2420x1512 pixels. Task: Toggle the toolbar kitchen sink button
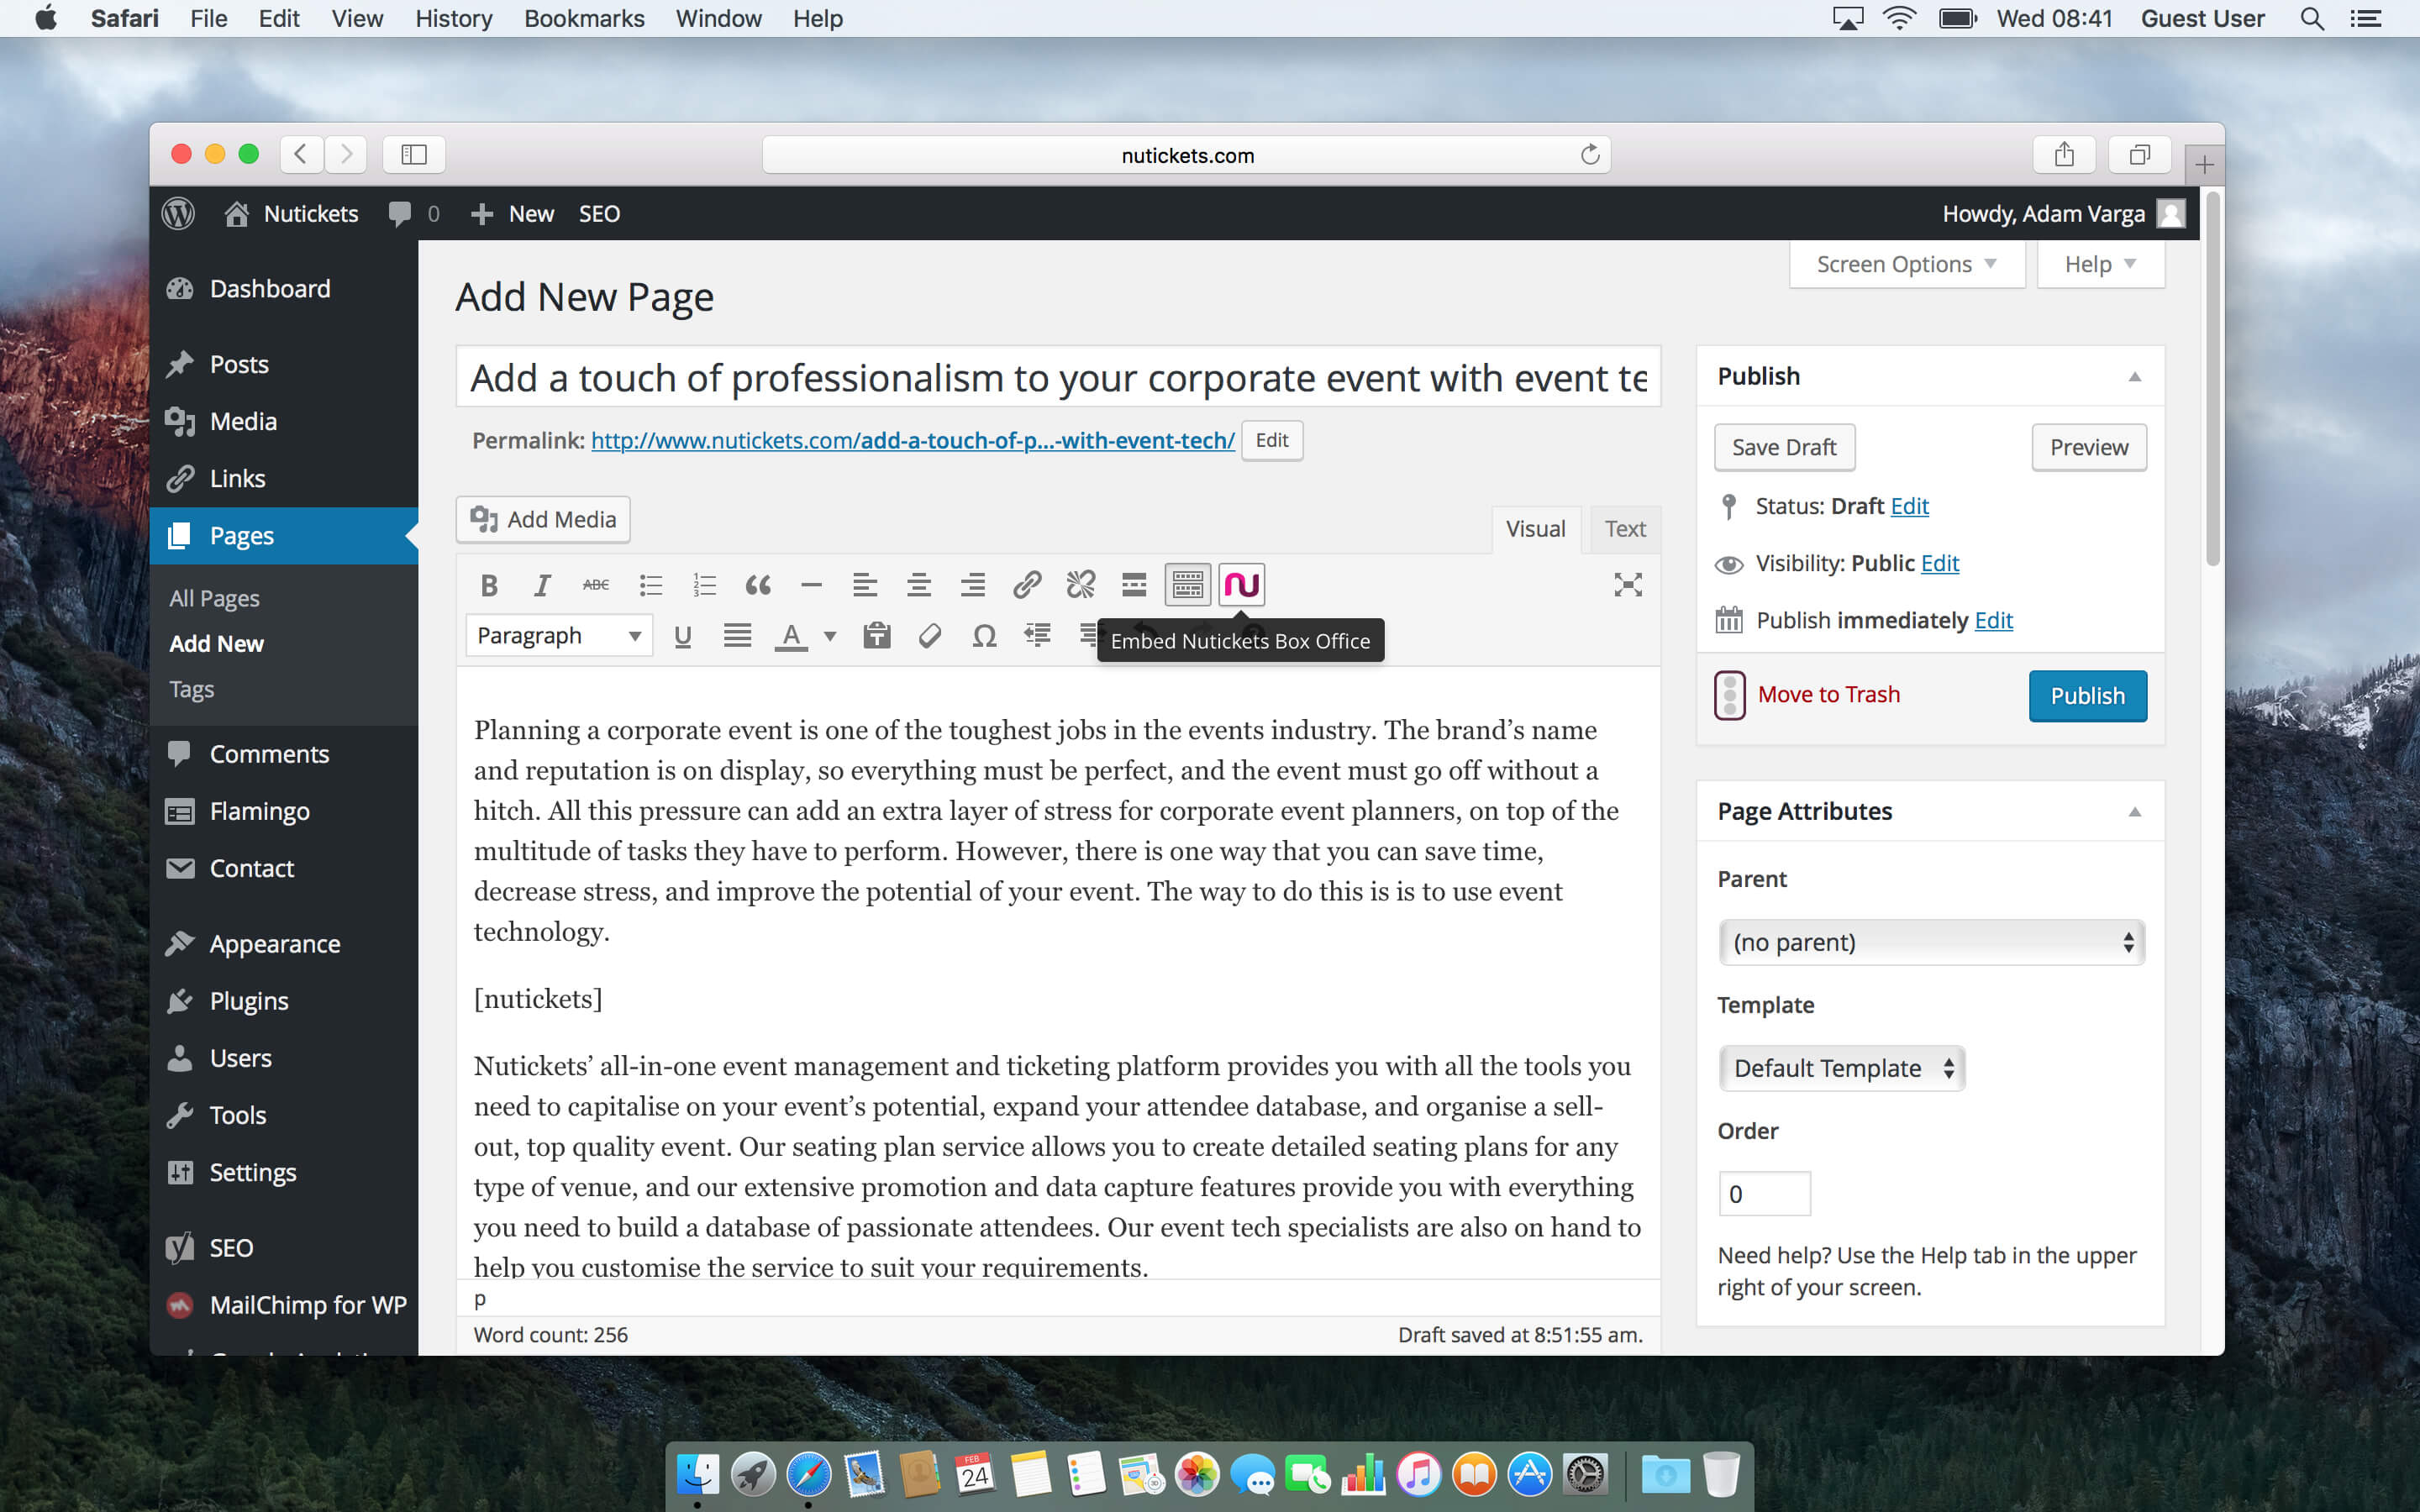(1187, 584)
